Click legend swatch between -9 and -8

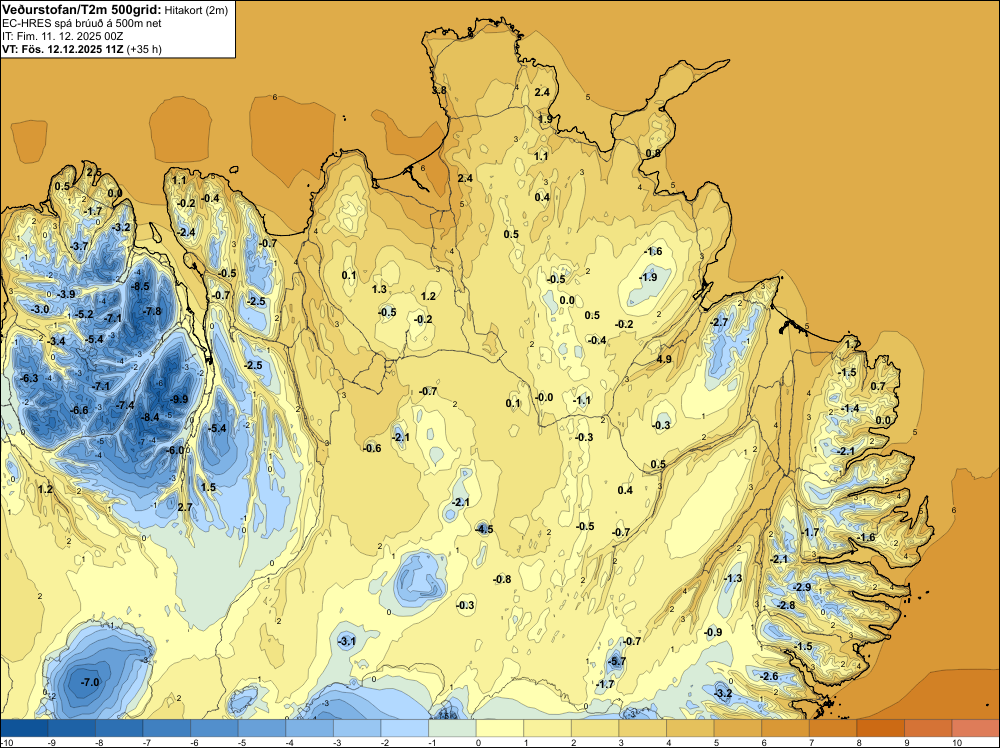pyautogui.click(x=71, y=728)
